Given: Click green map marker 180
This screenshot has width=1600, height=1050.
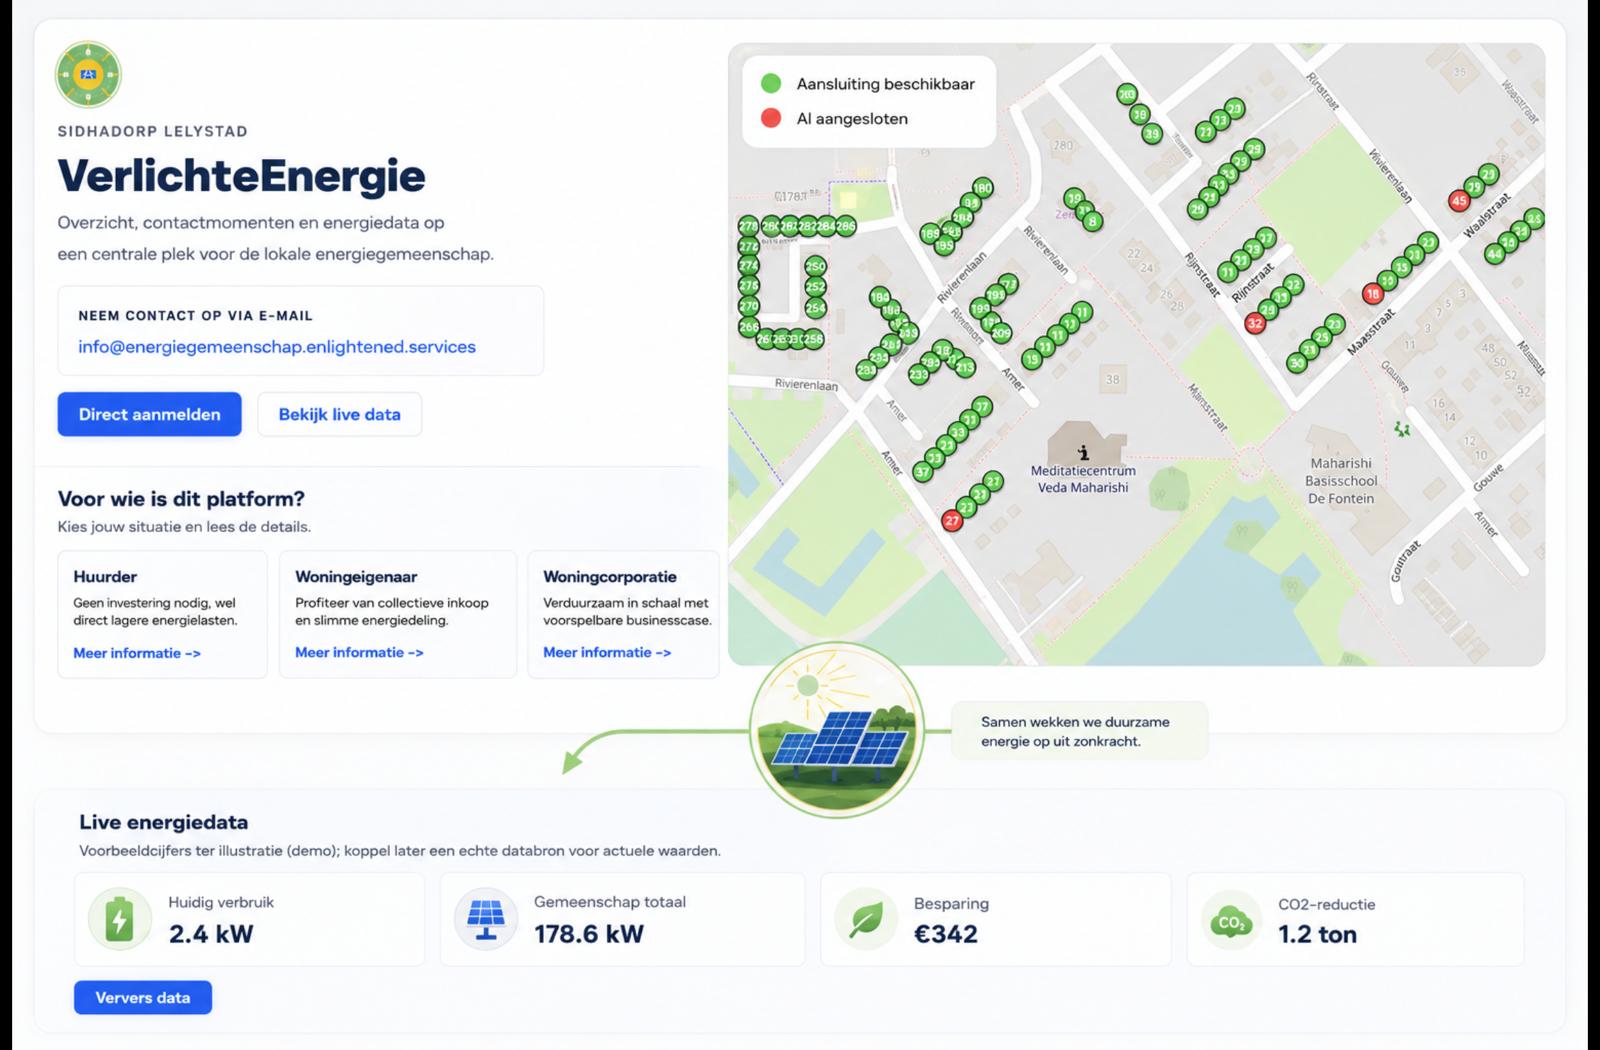Looking at the screenshot, I should 982,187.
